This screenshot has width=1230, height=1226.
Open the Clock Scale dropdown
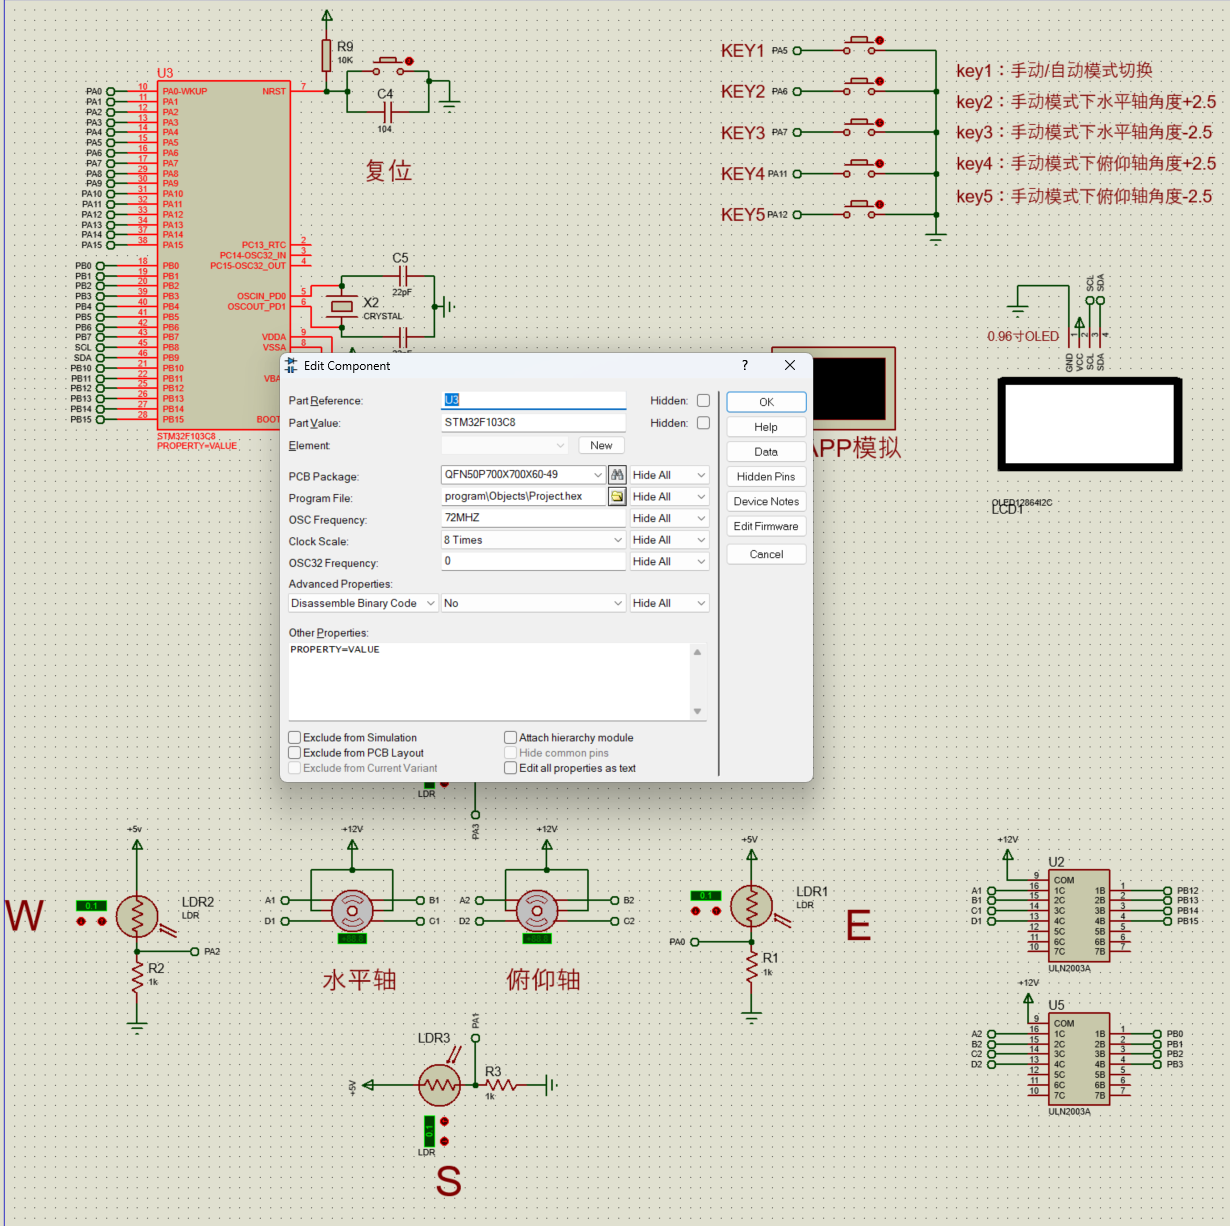[533, 540]
